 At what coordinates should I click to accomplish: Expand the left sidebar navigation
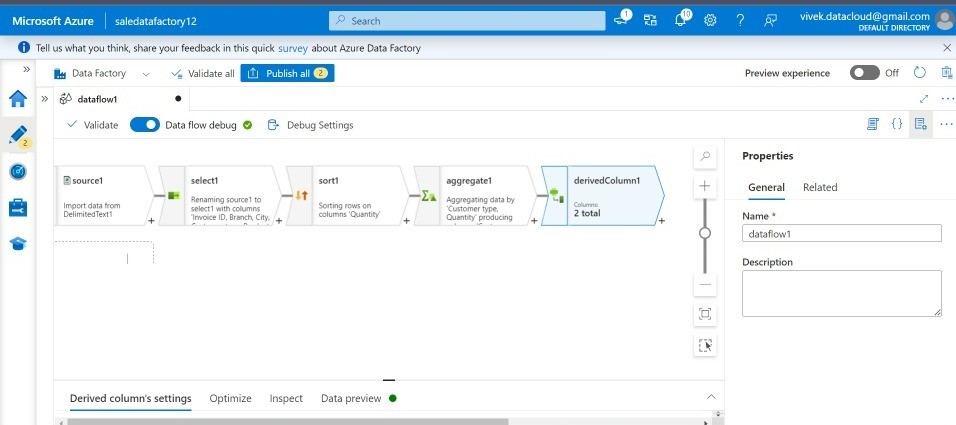[x=26, y=70]
